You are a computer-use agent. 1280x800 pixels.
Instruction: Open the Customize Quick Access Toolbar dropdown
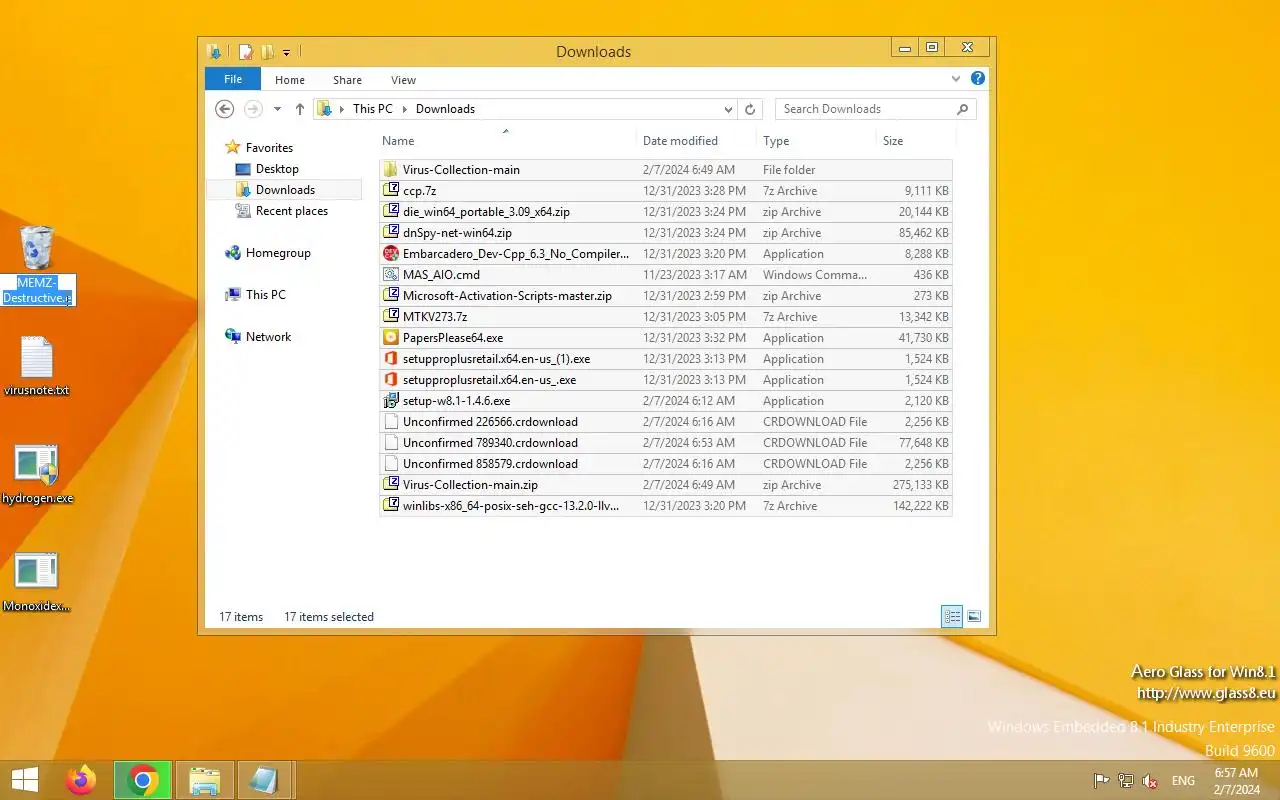[x=286, y=52]
